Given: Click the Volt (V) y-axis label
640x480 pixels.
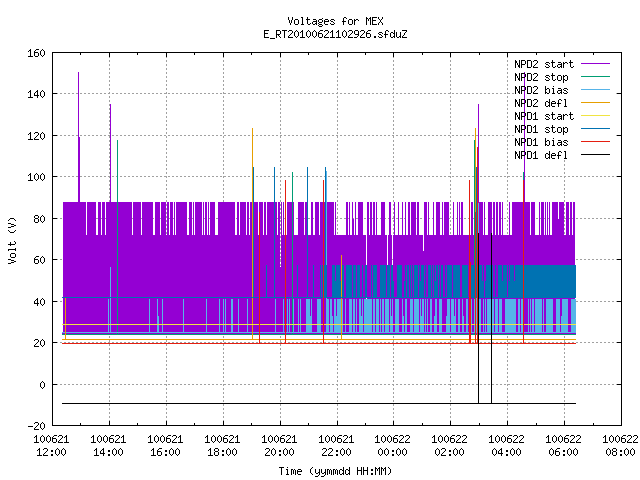Looking at the screenshot, I should click(13, 240).
